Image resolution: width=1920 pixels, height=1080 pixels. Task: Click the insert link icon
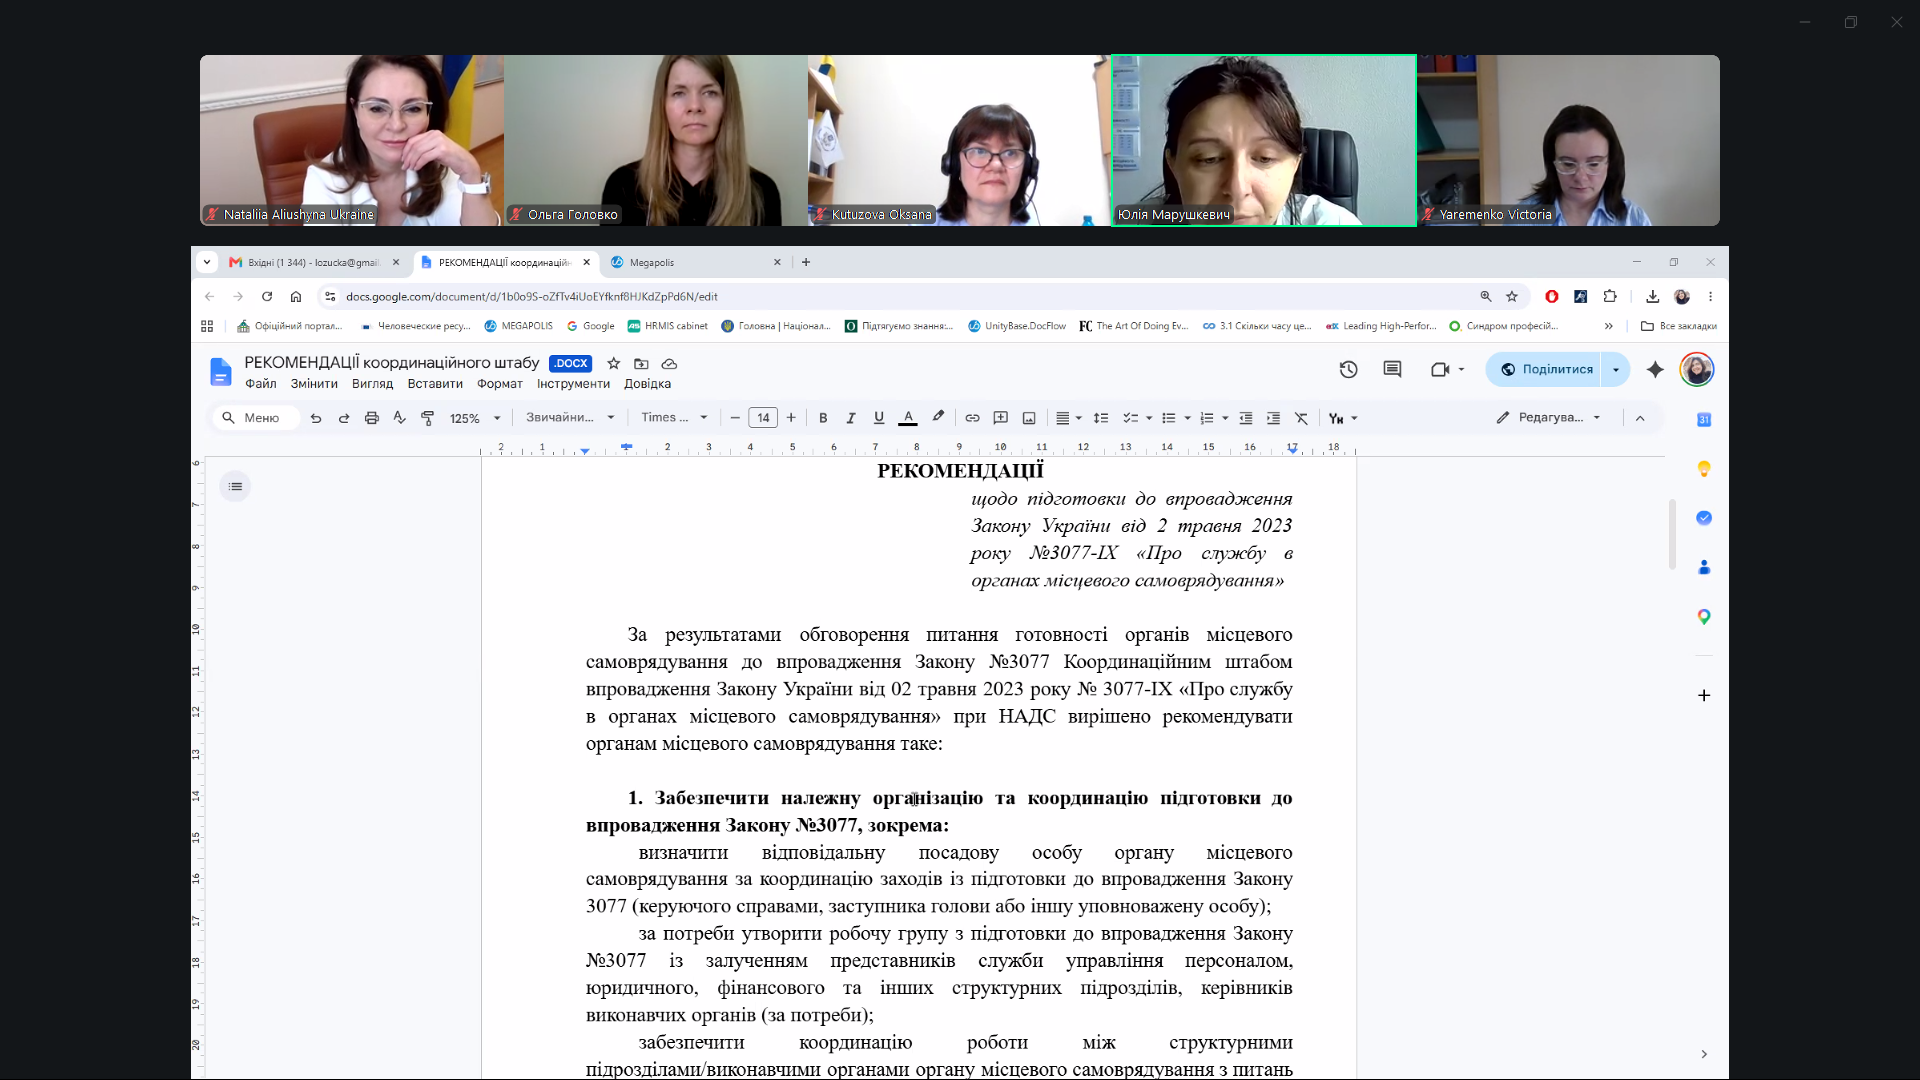[972, 418]
